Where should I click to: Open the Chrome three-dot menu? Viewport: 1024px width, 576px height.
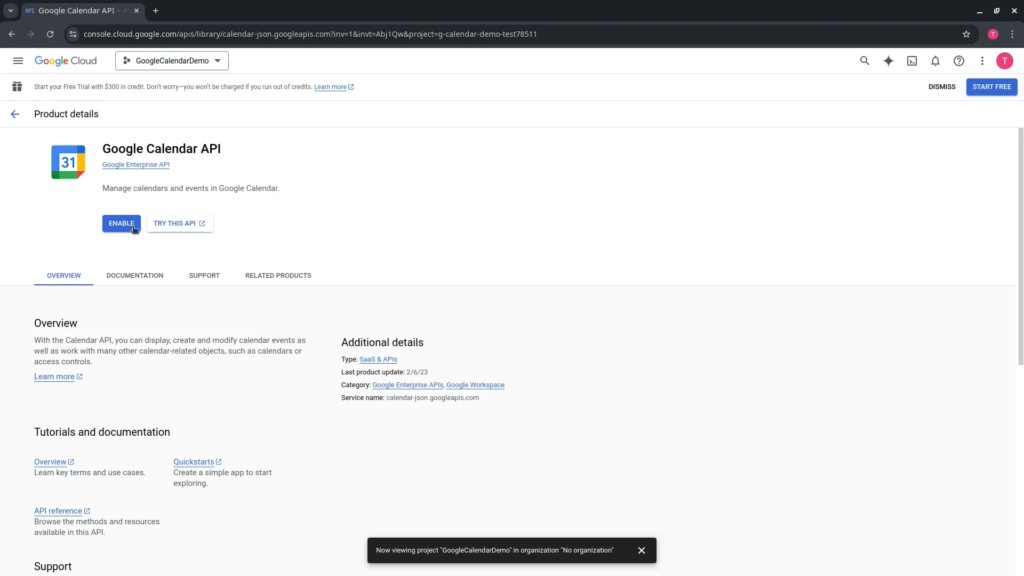pos(1012,34)
